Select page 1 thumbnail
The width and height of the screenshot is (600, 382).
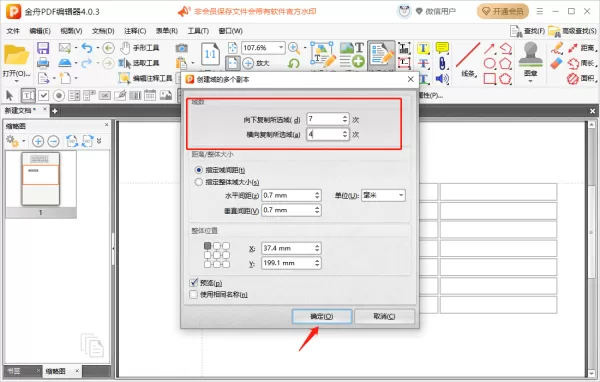[x=41, y=179]
